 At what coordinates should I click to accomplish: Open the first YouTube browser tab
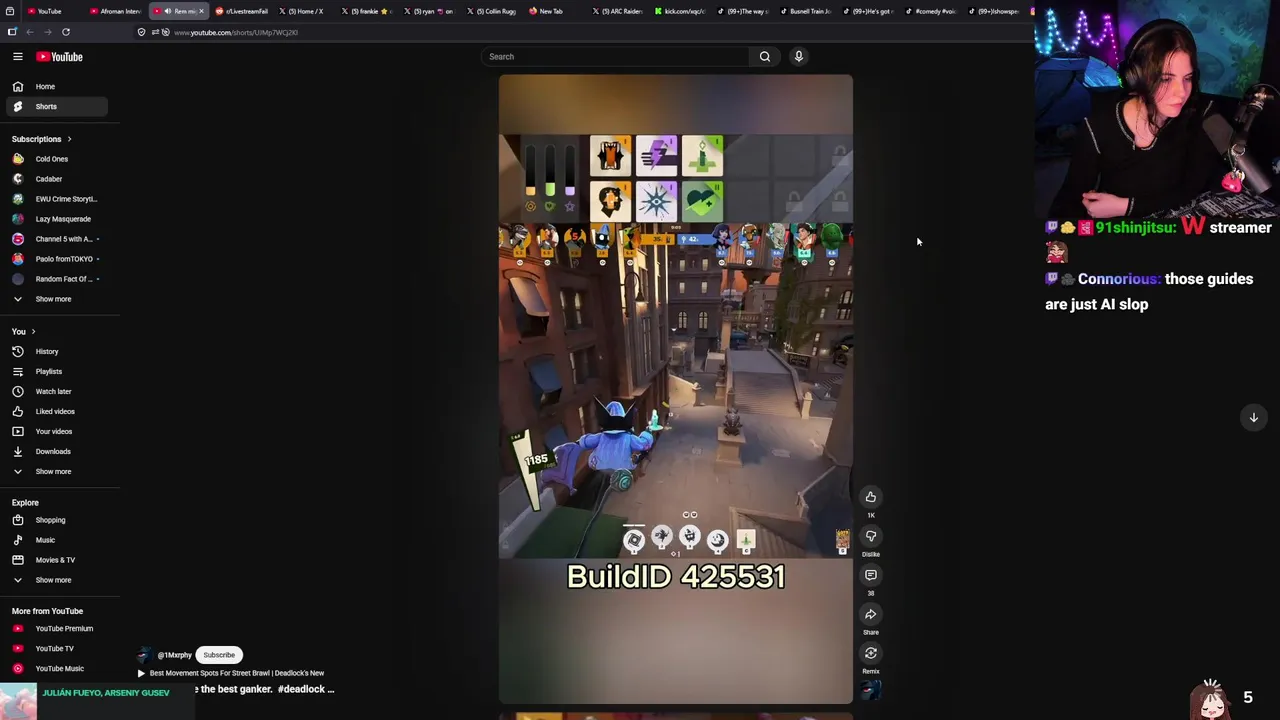(52, 11)
